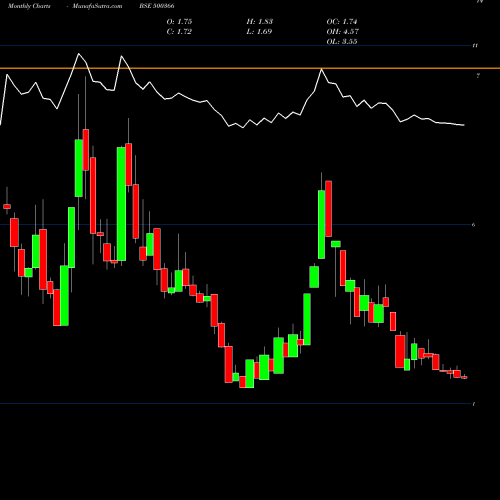
Task: Click the '11' price axis label
Action: click(x=475, y=45)
